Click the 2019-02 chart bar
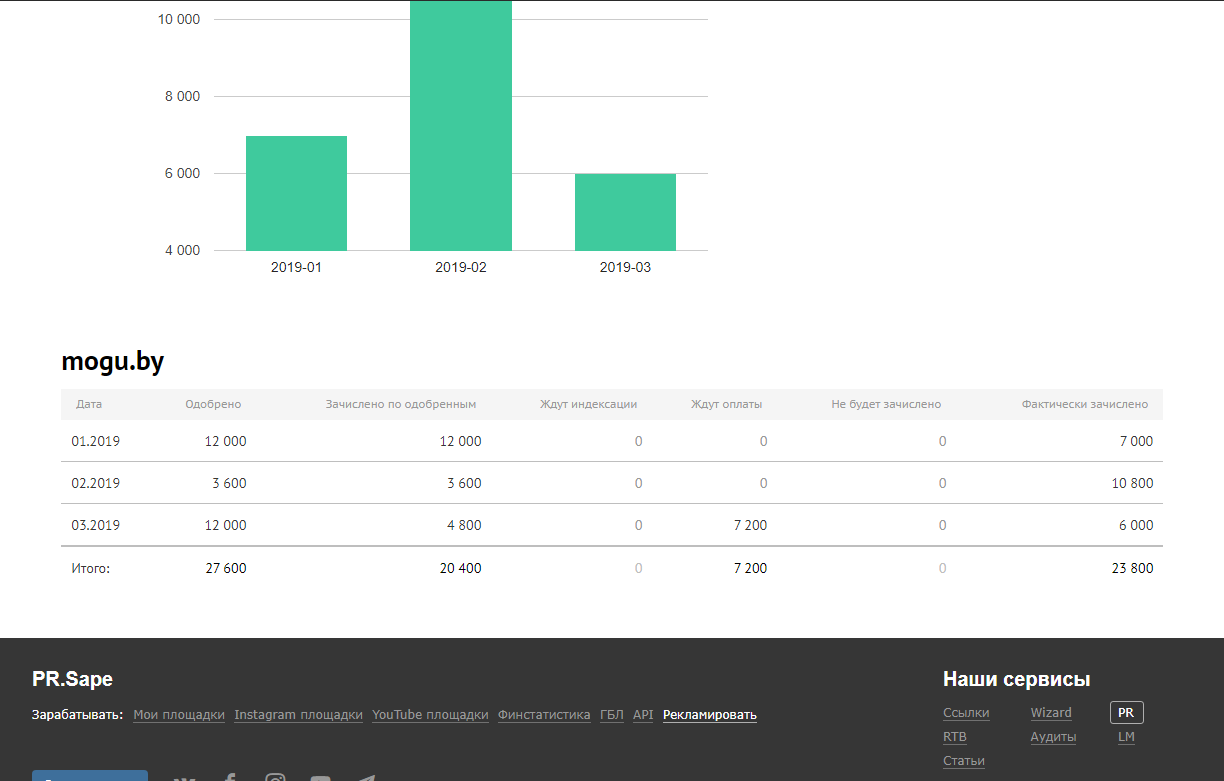Screen dimensions: 1224x781 pyautogui.click(x=461, y=125)
